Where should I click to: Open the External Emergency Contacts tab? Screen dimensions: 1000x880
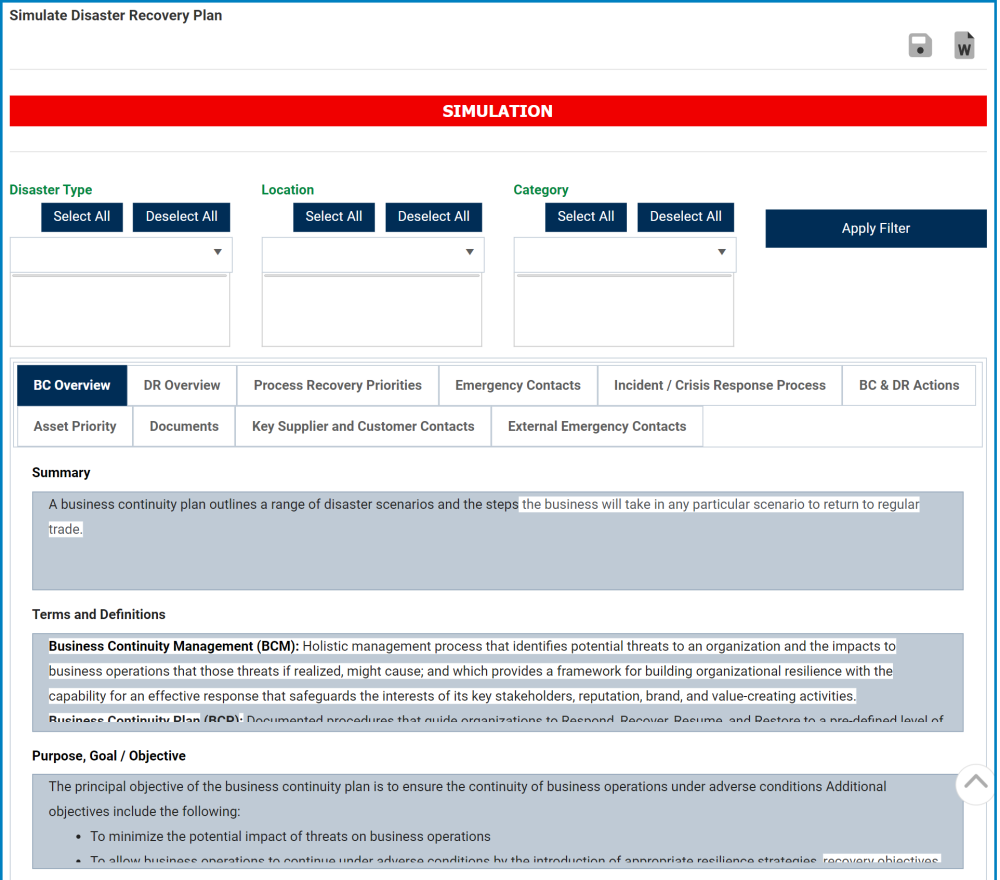click(x=596, y=426)
